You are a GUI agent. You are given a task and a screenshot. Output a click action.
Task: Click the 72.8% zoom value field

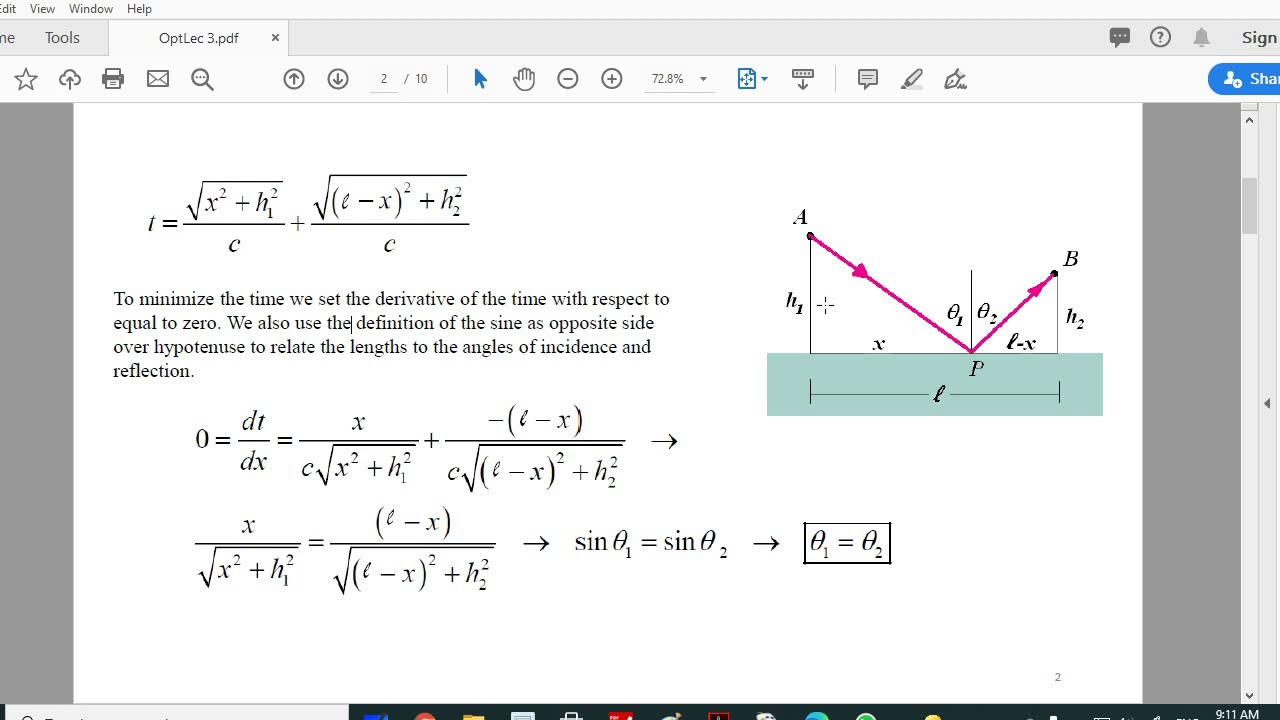coord(667,79)
